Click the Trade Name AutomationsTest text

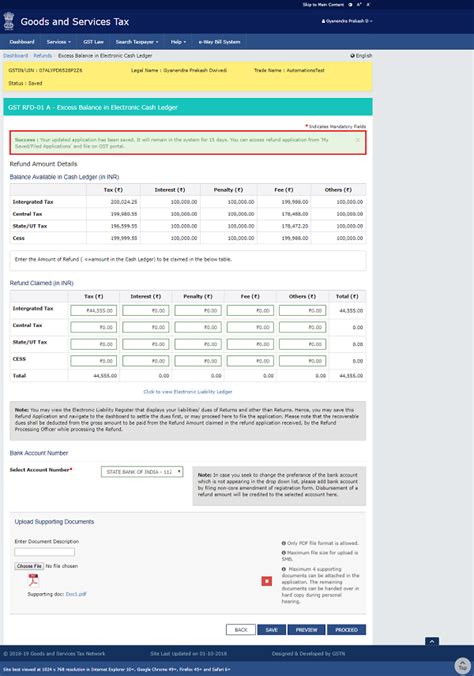tap(289, 70)
